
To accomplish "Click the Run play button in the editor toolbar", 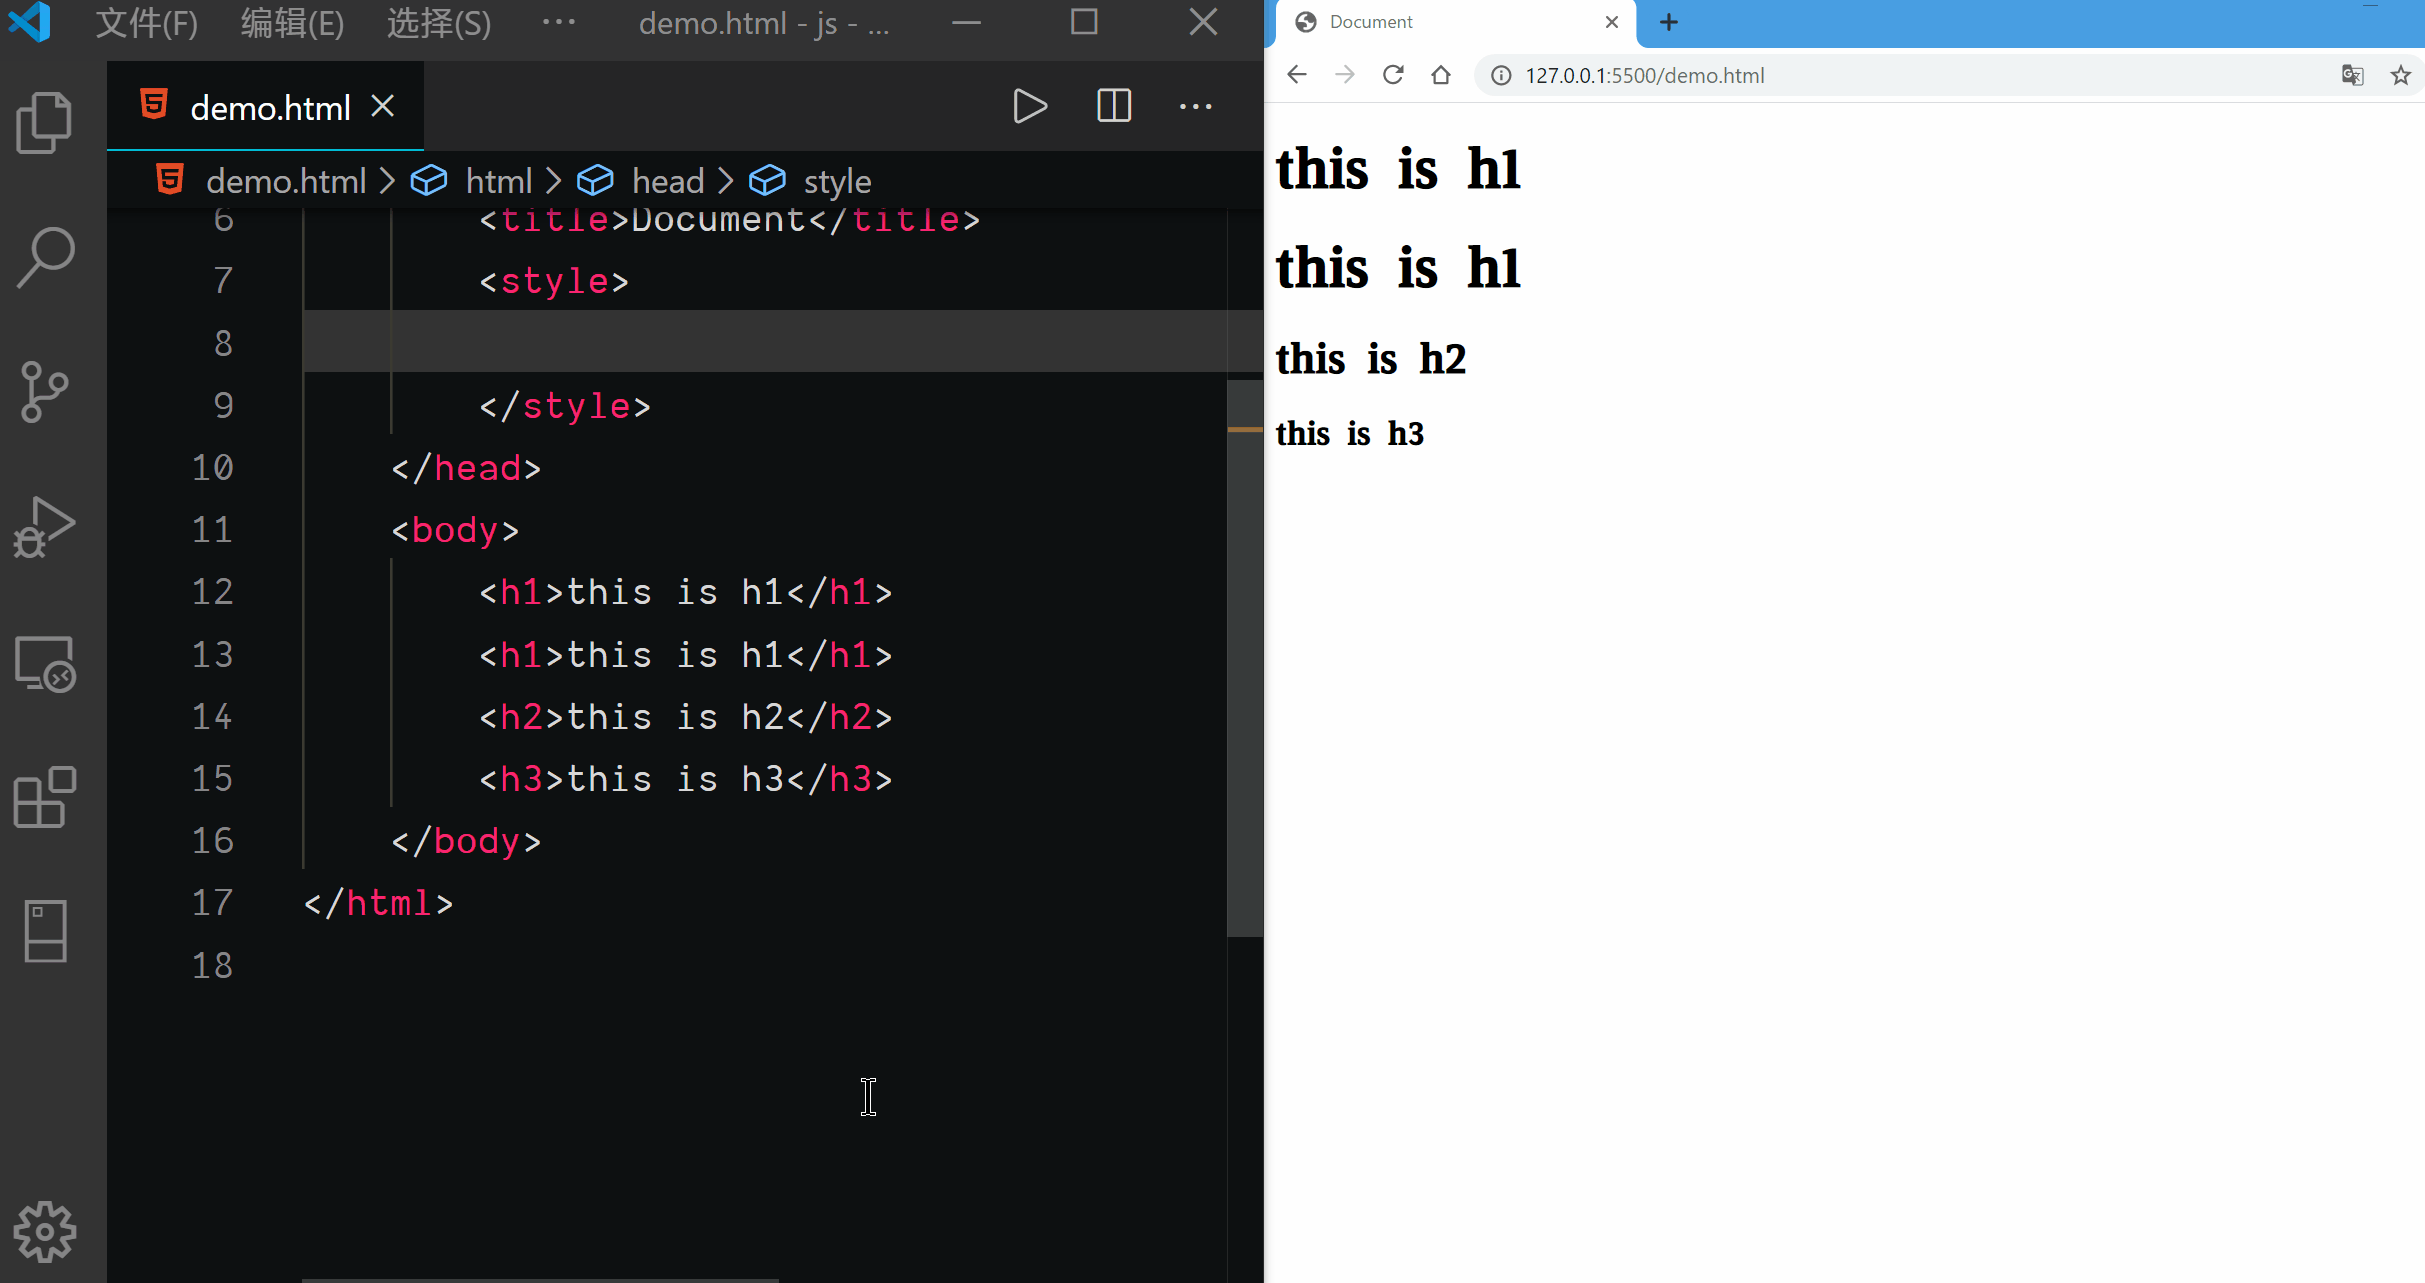I will pos(1029,106).
